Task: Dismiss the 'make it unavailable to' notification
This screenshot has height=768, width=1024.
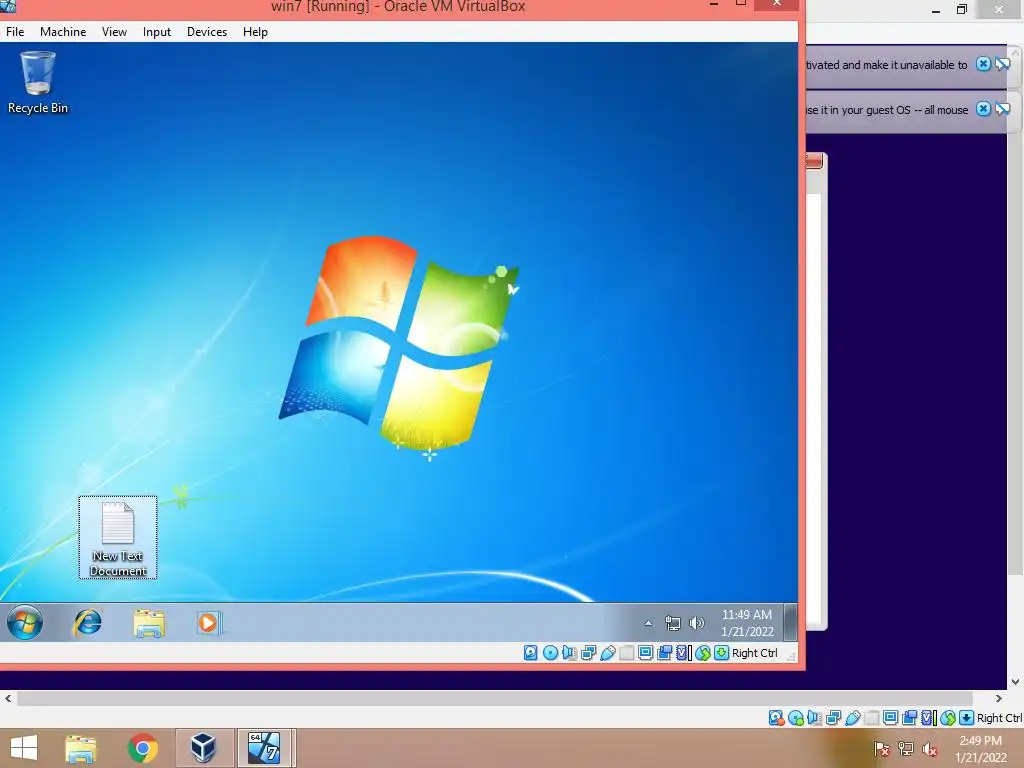Action: 983,64
